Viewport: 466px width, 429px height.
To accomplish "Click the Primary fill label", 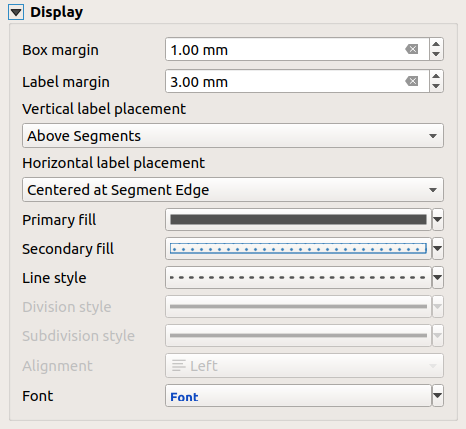I will pos(59,220).
